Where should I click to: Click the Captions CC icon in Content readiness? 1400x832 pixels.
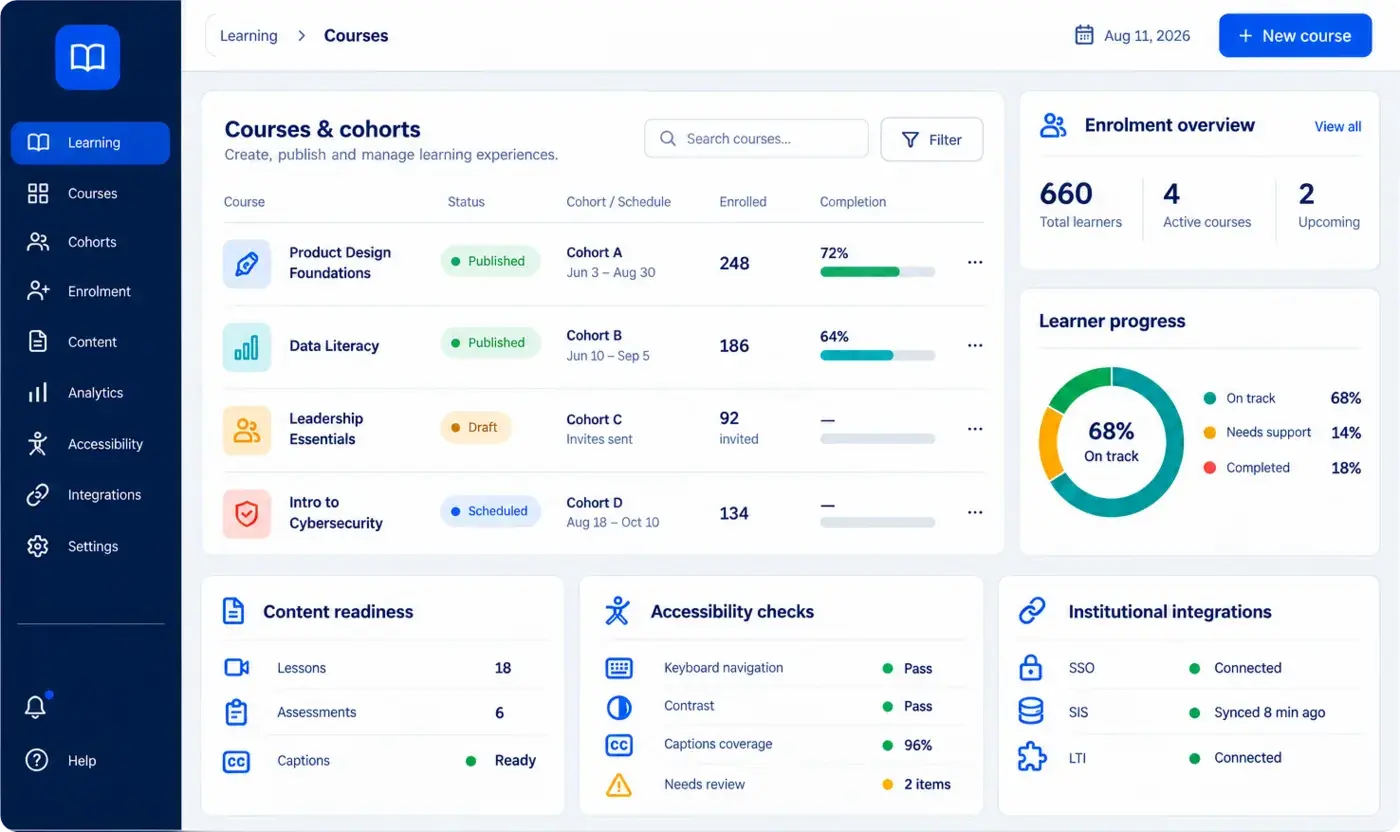click(x=236, y=761)
